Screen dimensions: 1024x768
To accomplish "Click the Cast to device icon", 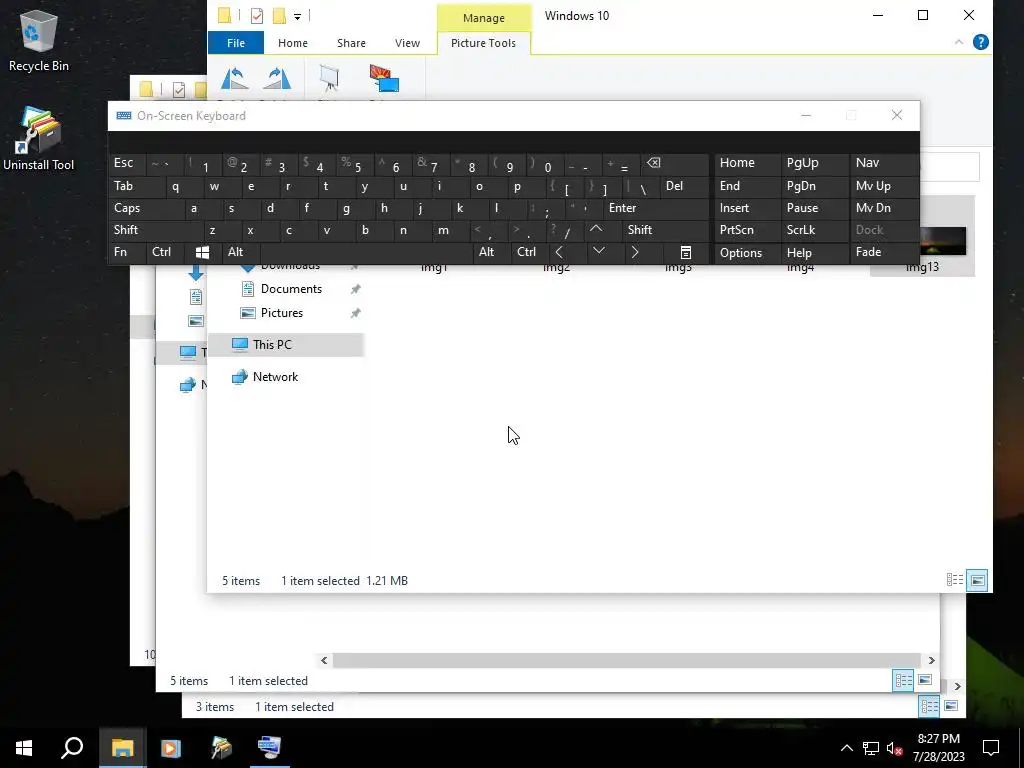I will click(384, 78).
